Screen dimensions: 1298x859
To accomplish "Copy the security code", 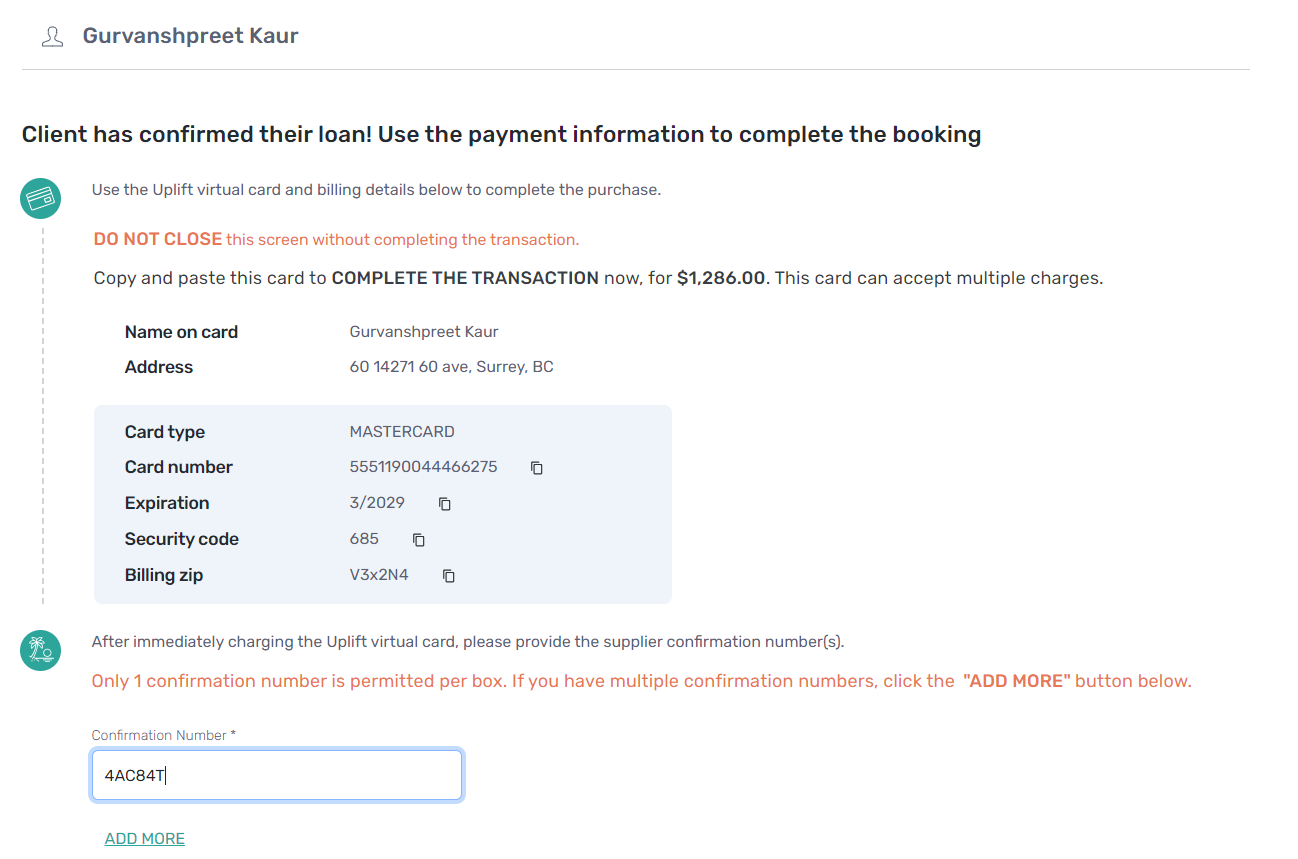I will tap(419, 540).
